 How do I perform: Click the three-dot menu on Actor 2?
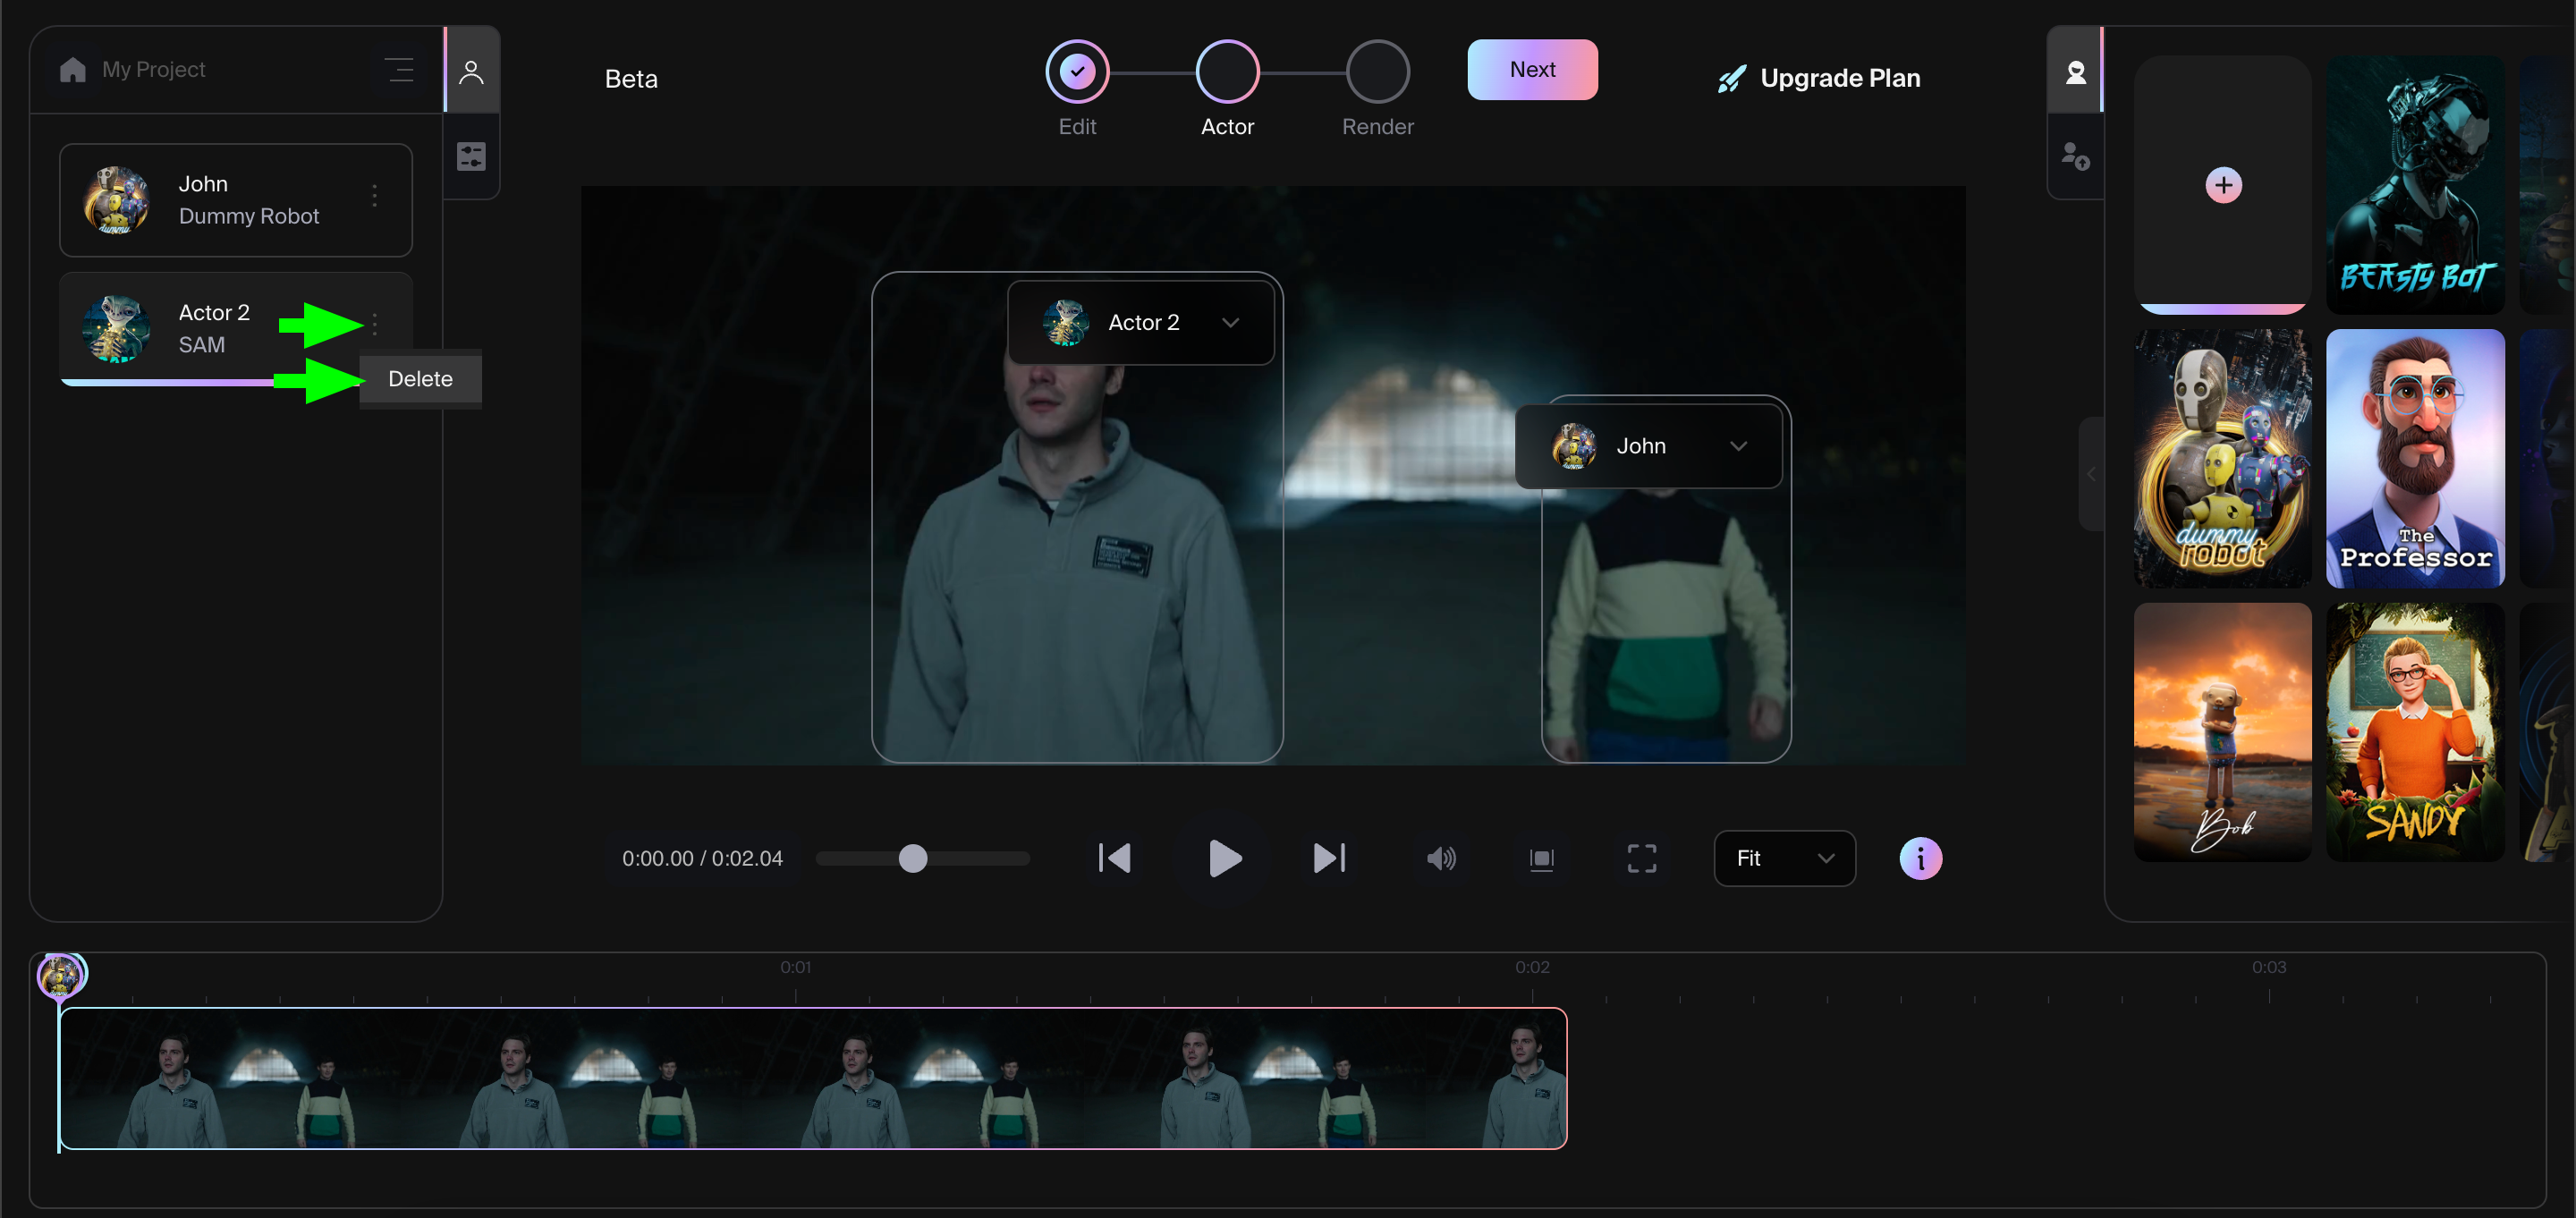[x=375, y=324]
